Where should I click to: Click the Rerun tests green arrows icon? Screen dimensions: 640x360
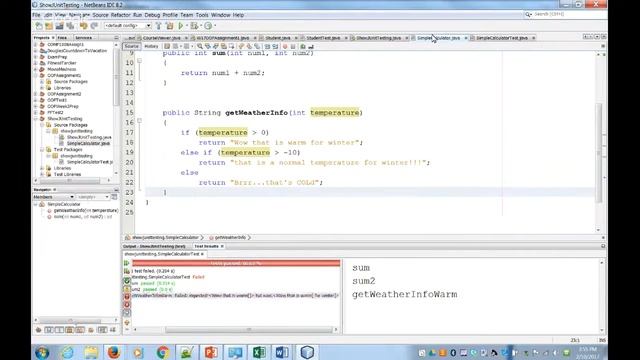pyautogui.click(x=127, y=263)
